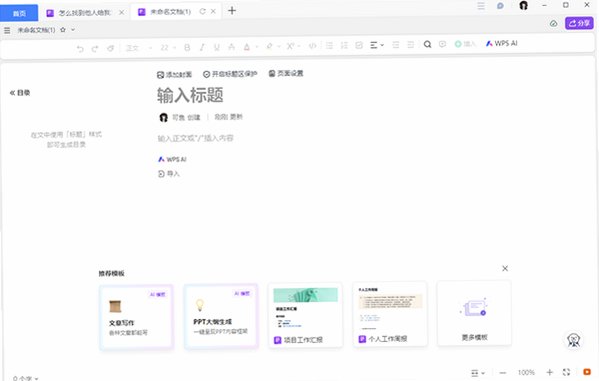Open the highlight color dropdown arrow
Image resolution: width=599 pixels, height=381 pixels.
pyautogui.click(x=279, y=46)
